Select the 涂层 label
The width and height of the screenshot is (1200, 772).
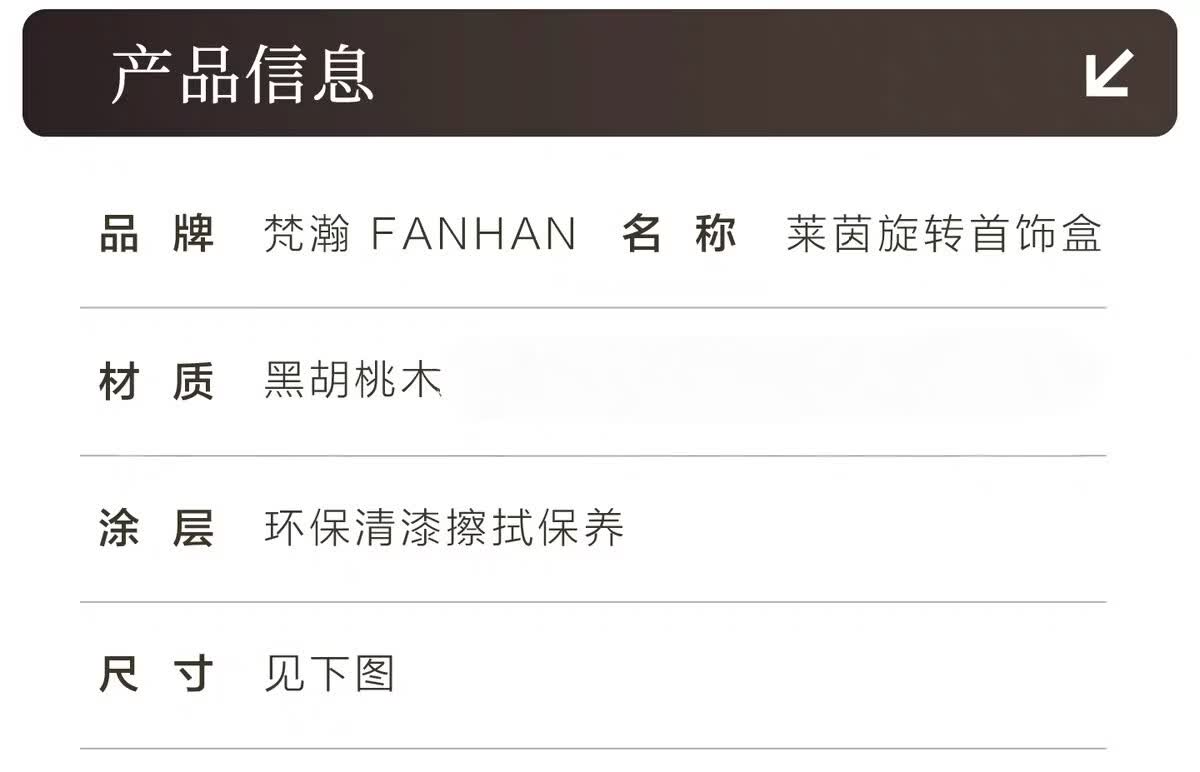pos(157,528)
